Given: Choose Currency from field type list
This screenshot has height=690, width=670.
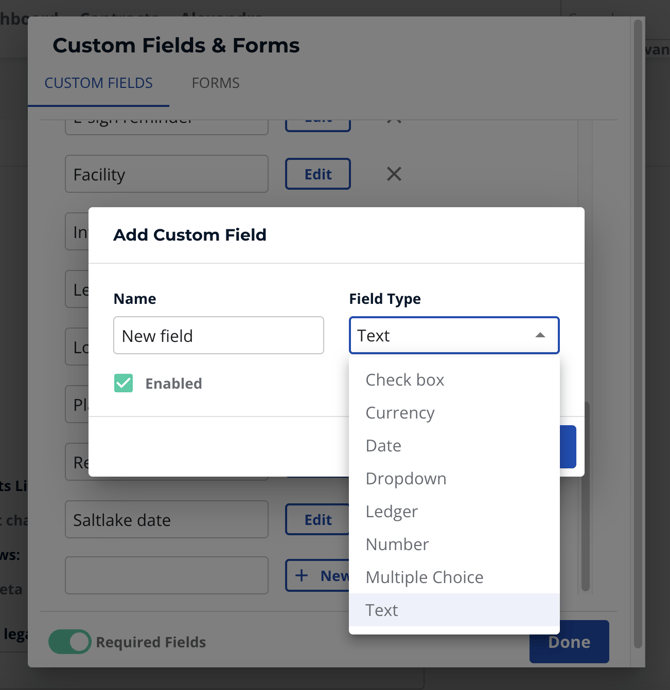Looking at the screenshot, I should tap(400, 413).
